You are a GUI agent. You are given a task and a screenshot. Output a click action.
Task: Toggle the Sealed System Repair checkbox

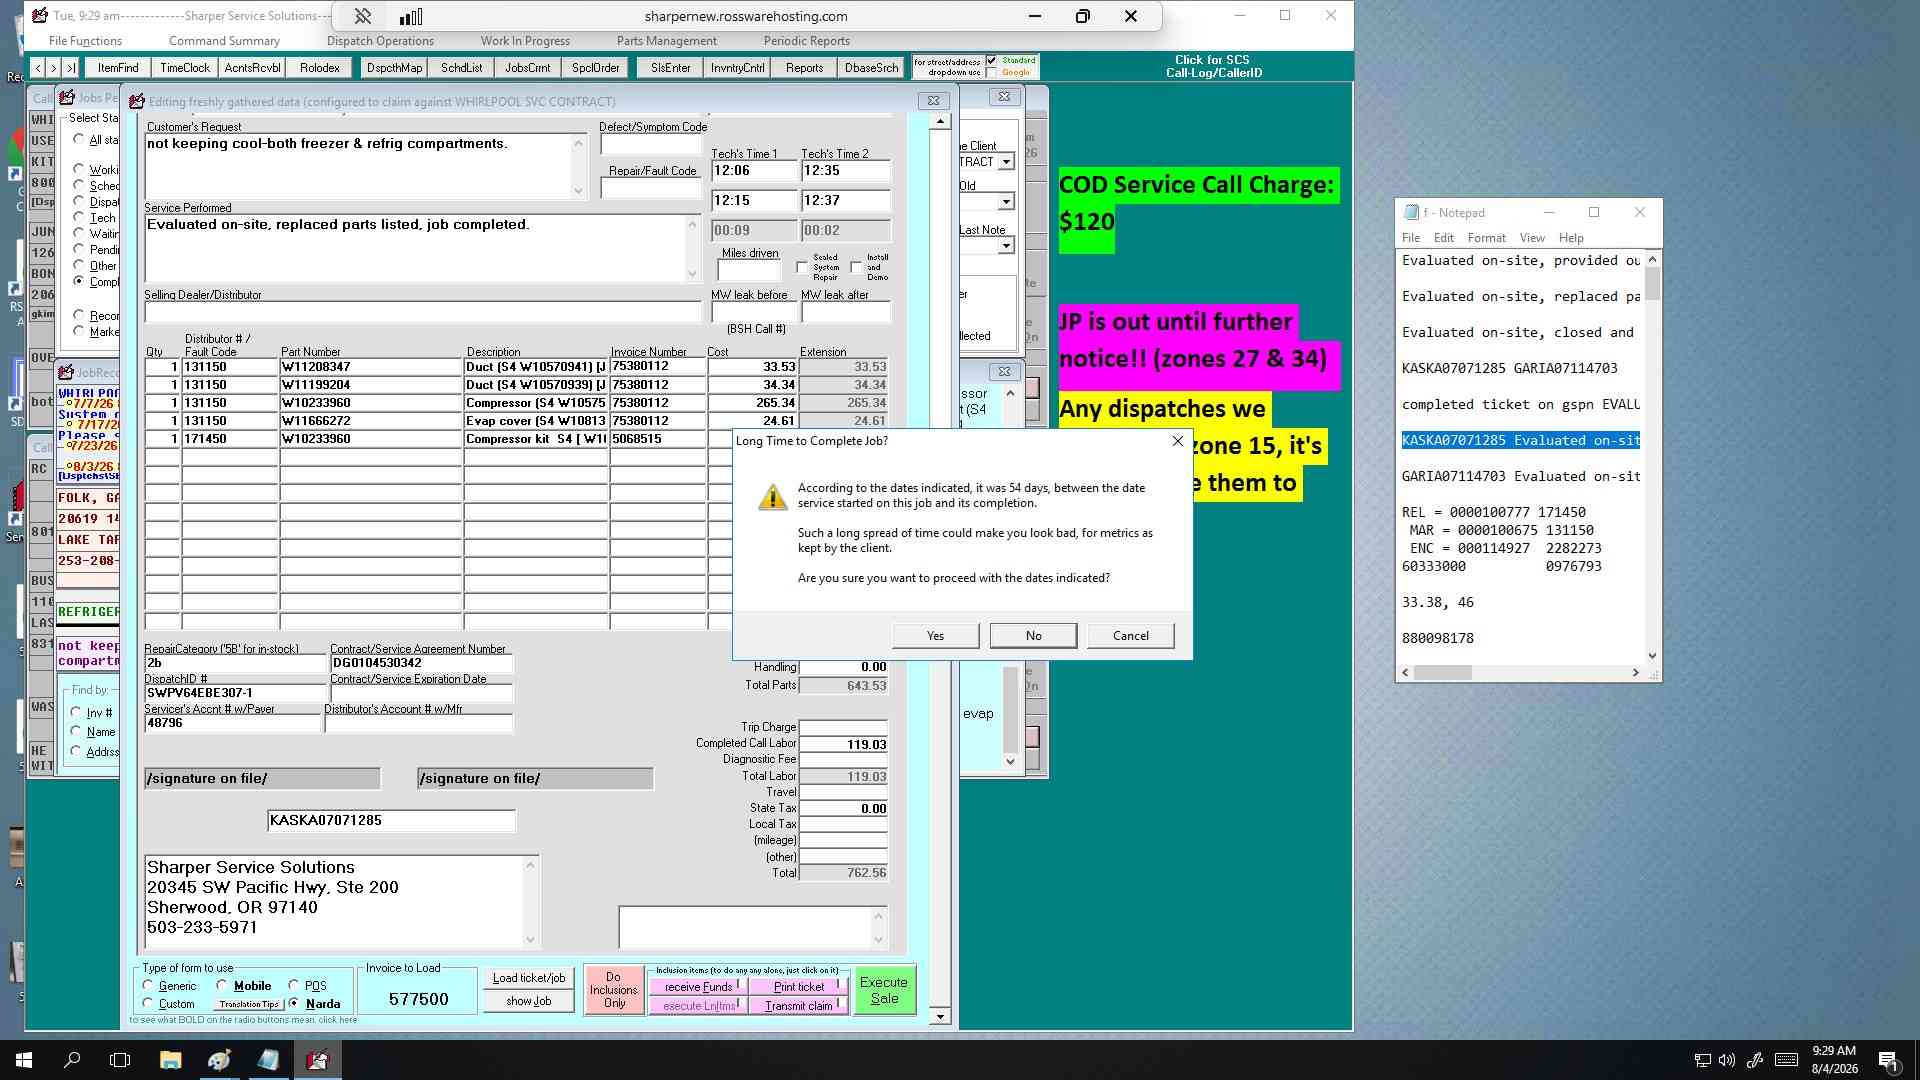(802, 267)
